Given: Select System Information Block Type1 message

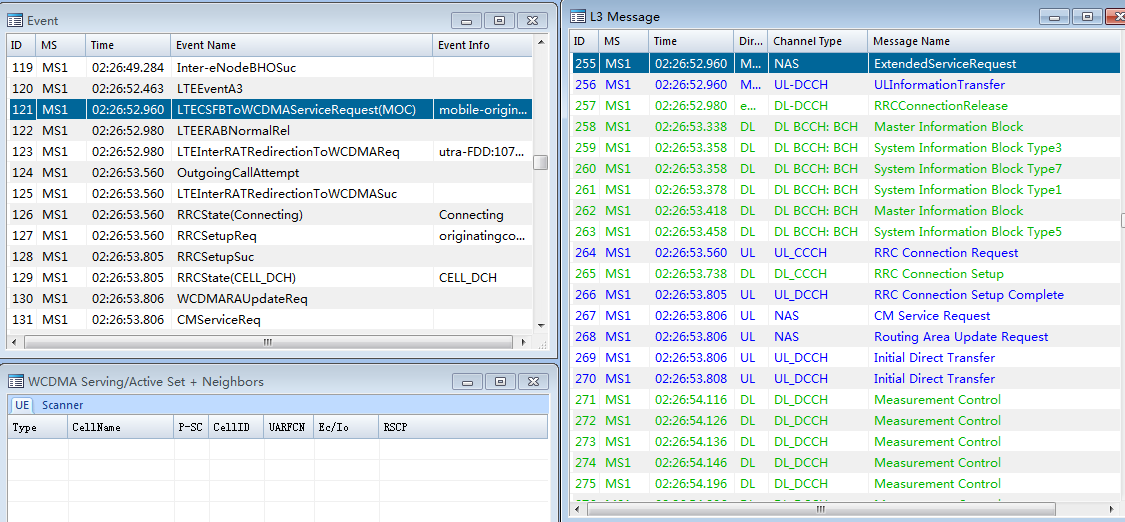Looking at the screenshot, I should coord(844,189).
